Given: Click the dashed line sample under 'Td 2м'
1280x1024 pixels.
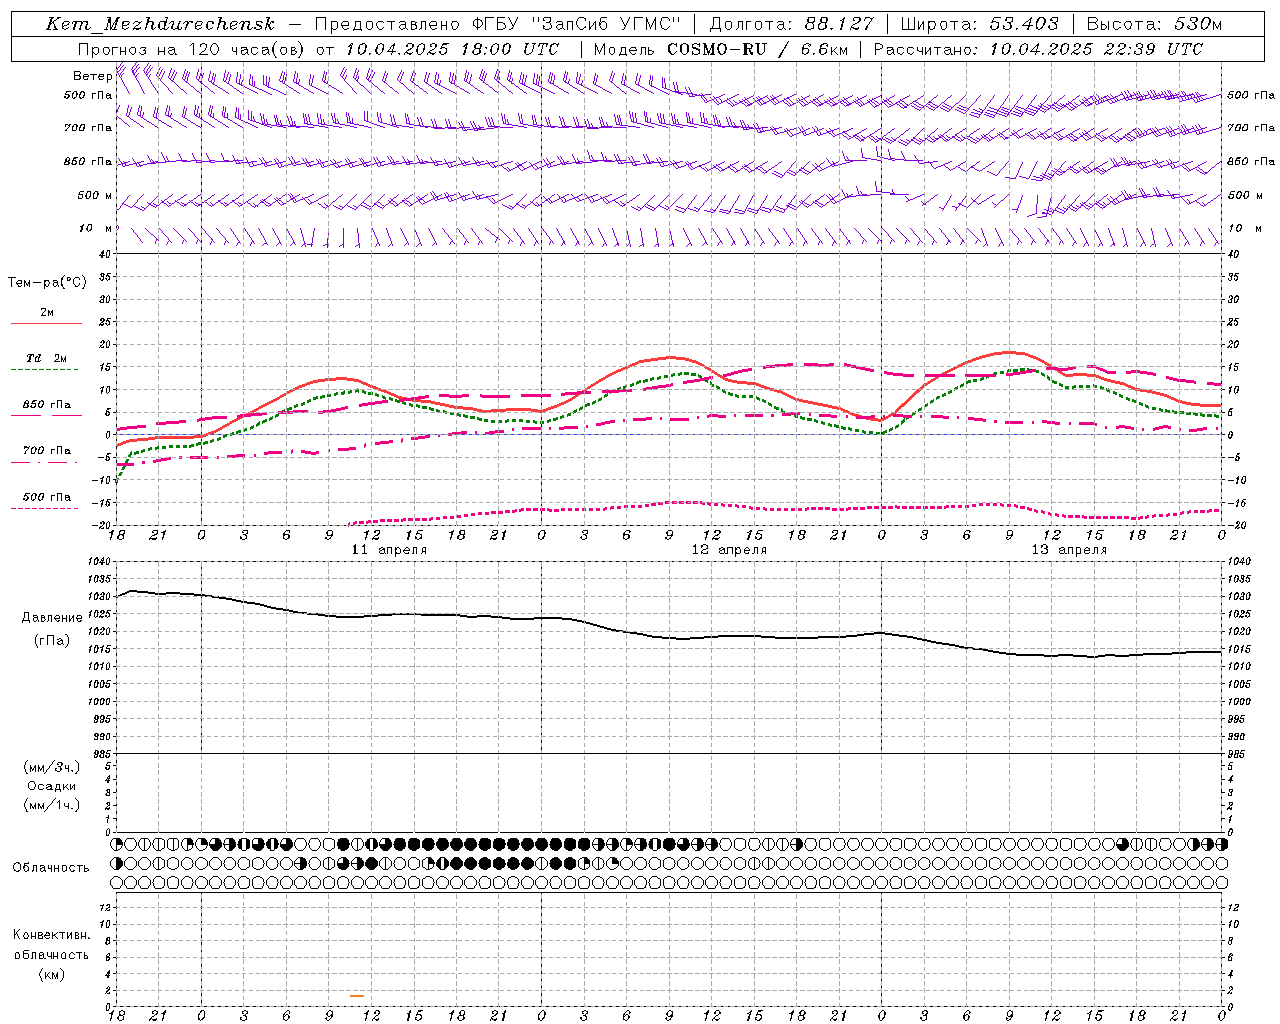Looking at the screenshot, I should (x=46, y=370).
